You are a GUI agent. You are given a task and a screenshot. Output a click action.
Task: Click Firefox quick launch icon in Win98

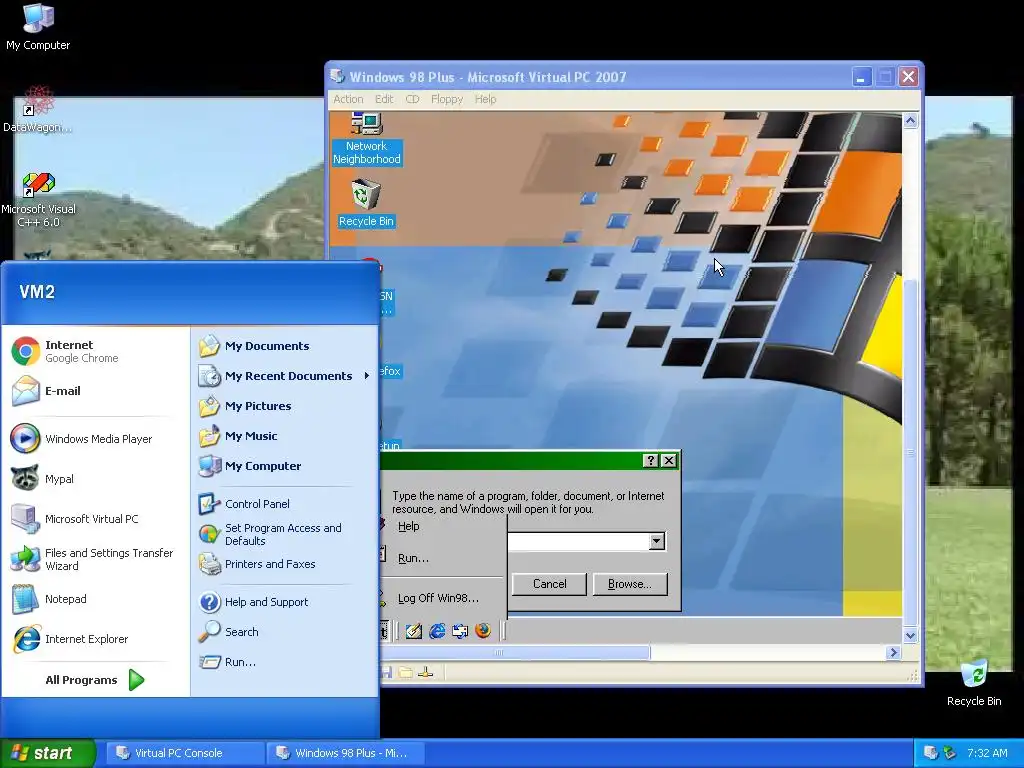click(483, 631)
